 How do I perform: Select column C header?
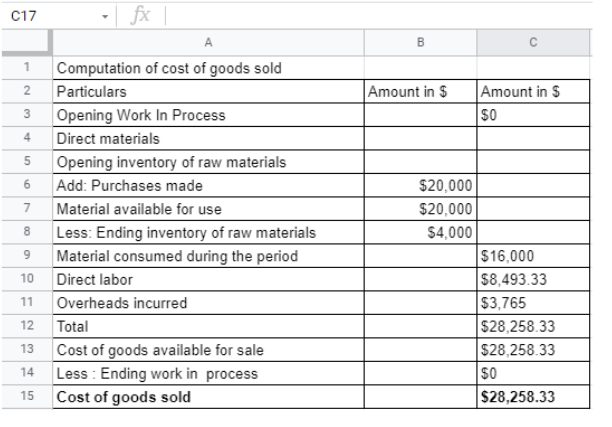pos(533,42)
